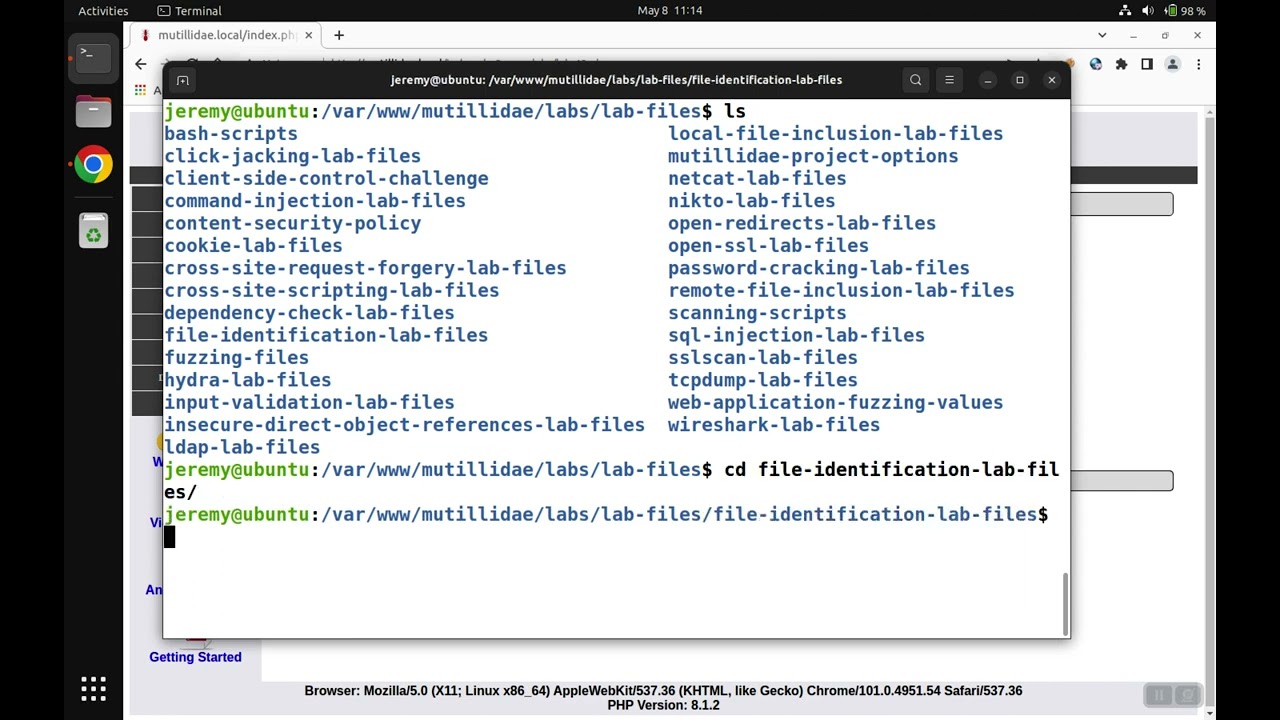
Task: Click password-cracking-lab-files entry
Action: [819, 268]
